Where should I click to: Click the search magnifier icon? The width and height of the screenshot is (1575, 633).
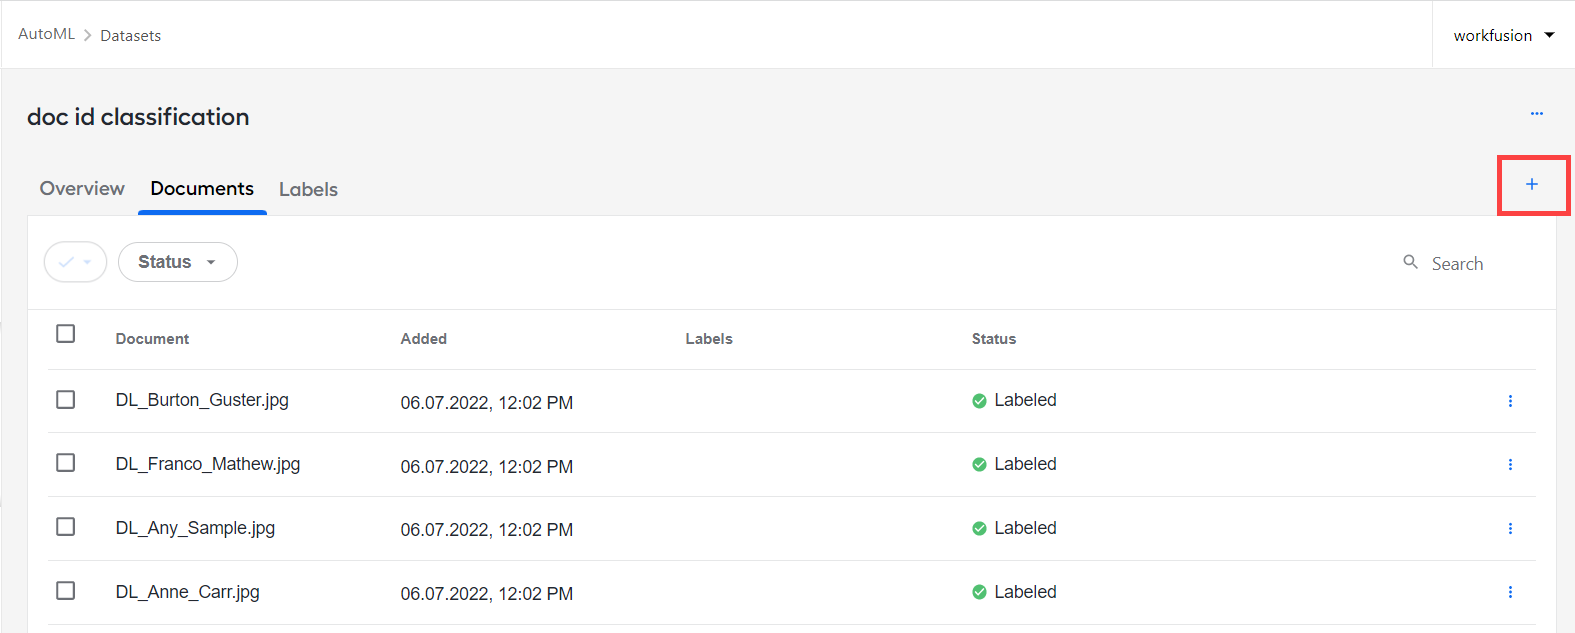pos(1410,262)
